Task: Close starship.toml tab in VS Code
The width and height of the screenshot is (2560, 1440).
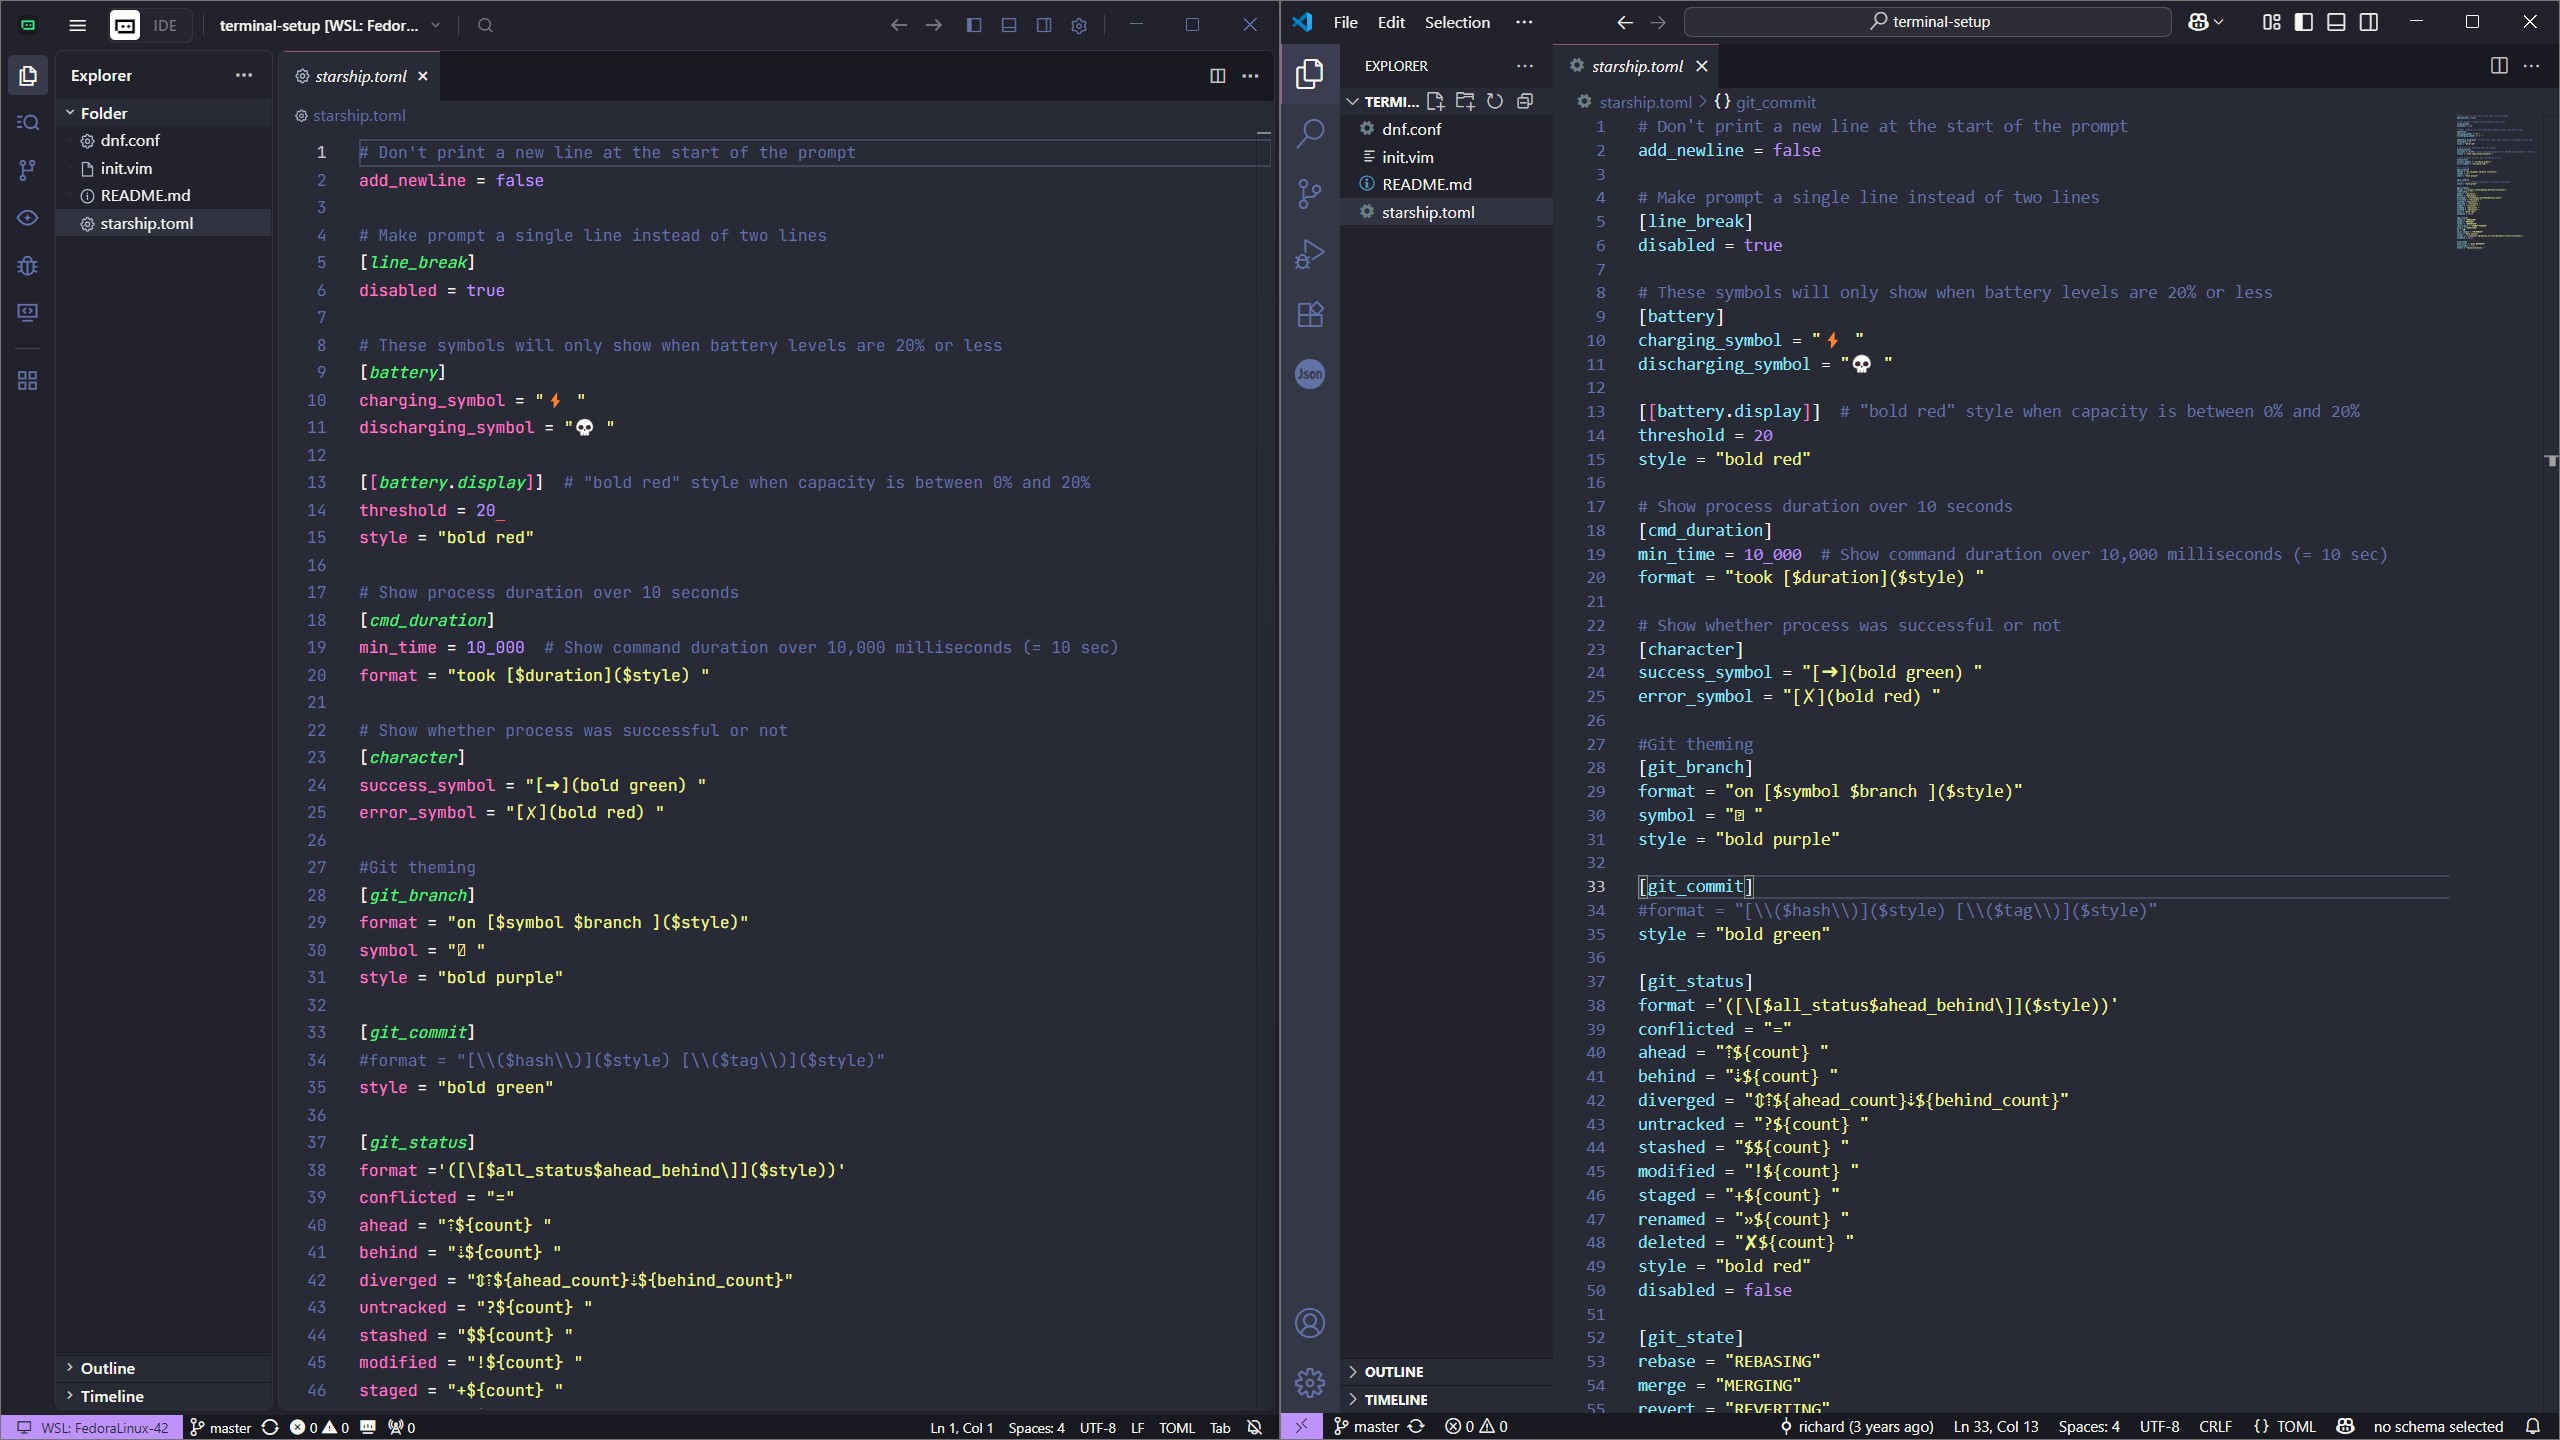Action: pyautogui.click(x=1702, y=66)
